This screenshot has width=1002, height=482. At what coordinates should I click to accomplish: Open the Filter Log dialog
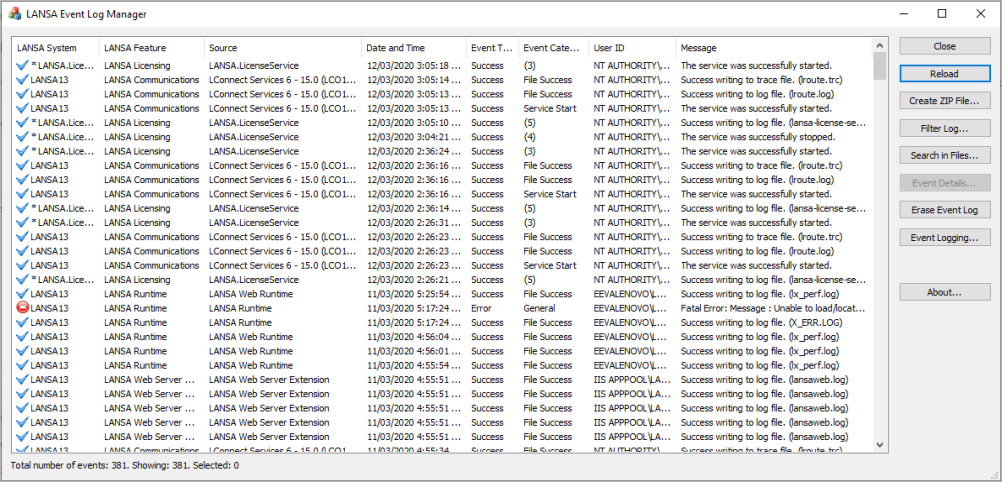(x=944, y=128)
